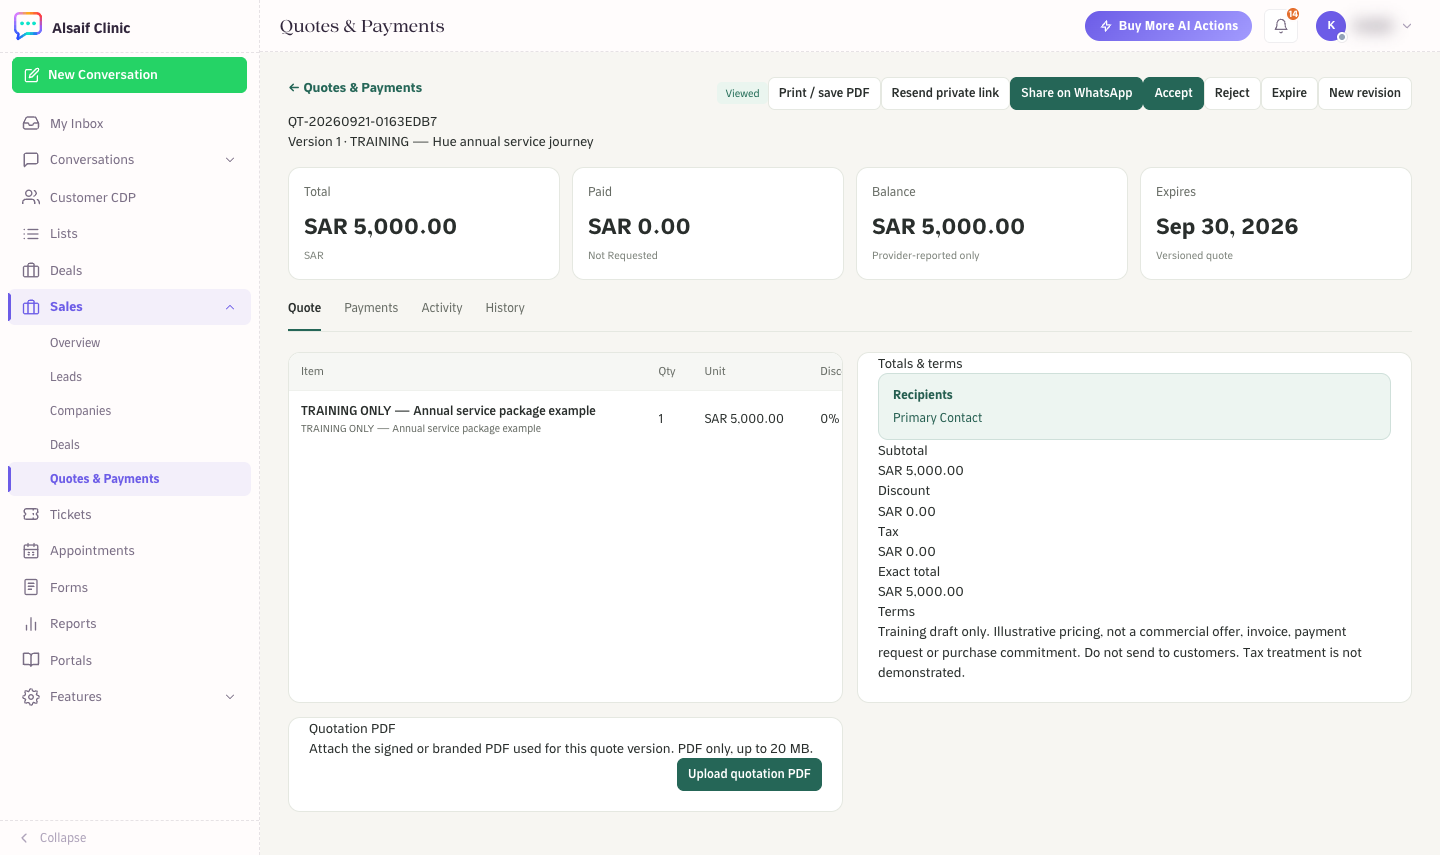Screen dimensions: 1440x855
Task: Click the Reports bar chart icon
Action: 31,624
